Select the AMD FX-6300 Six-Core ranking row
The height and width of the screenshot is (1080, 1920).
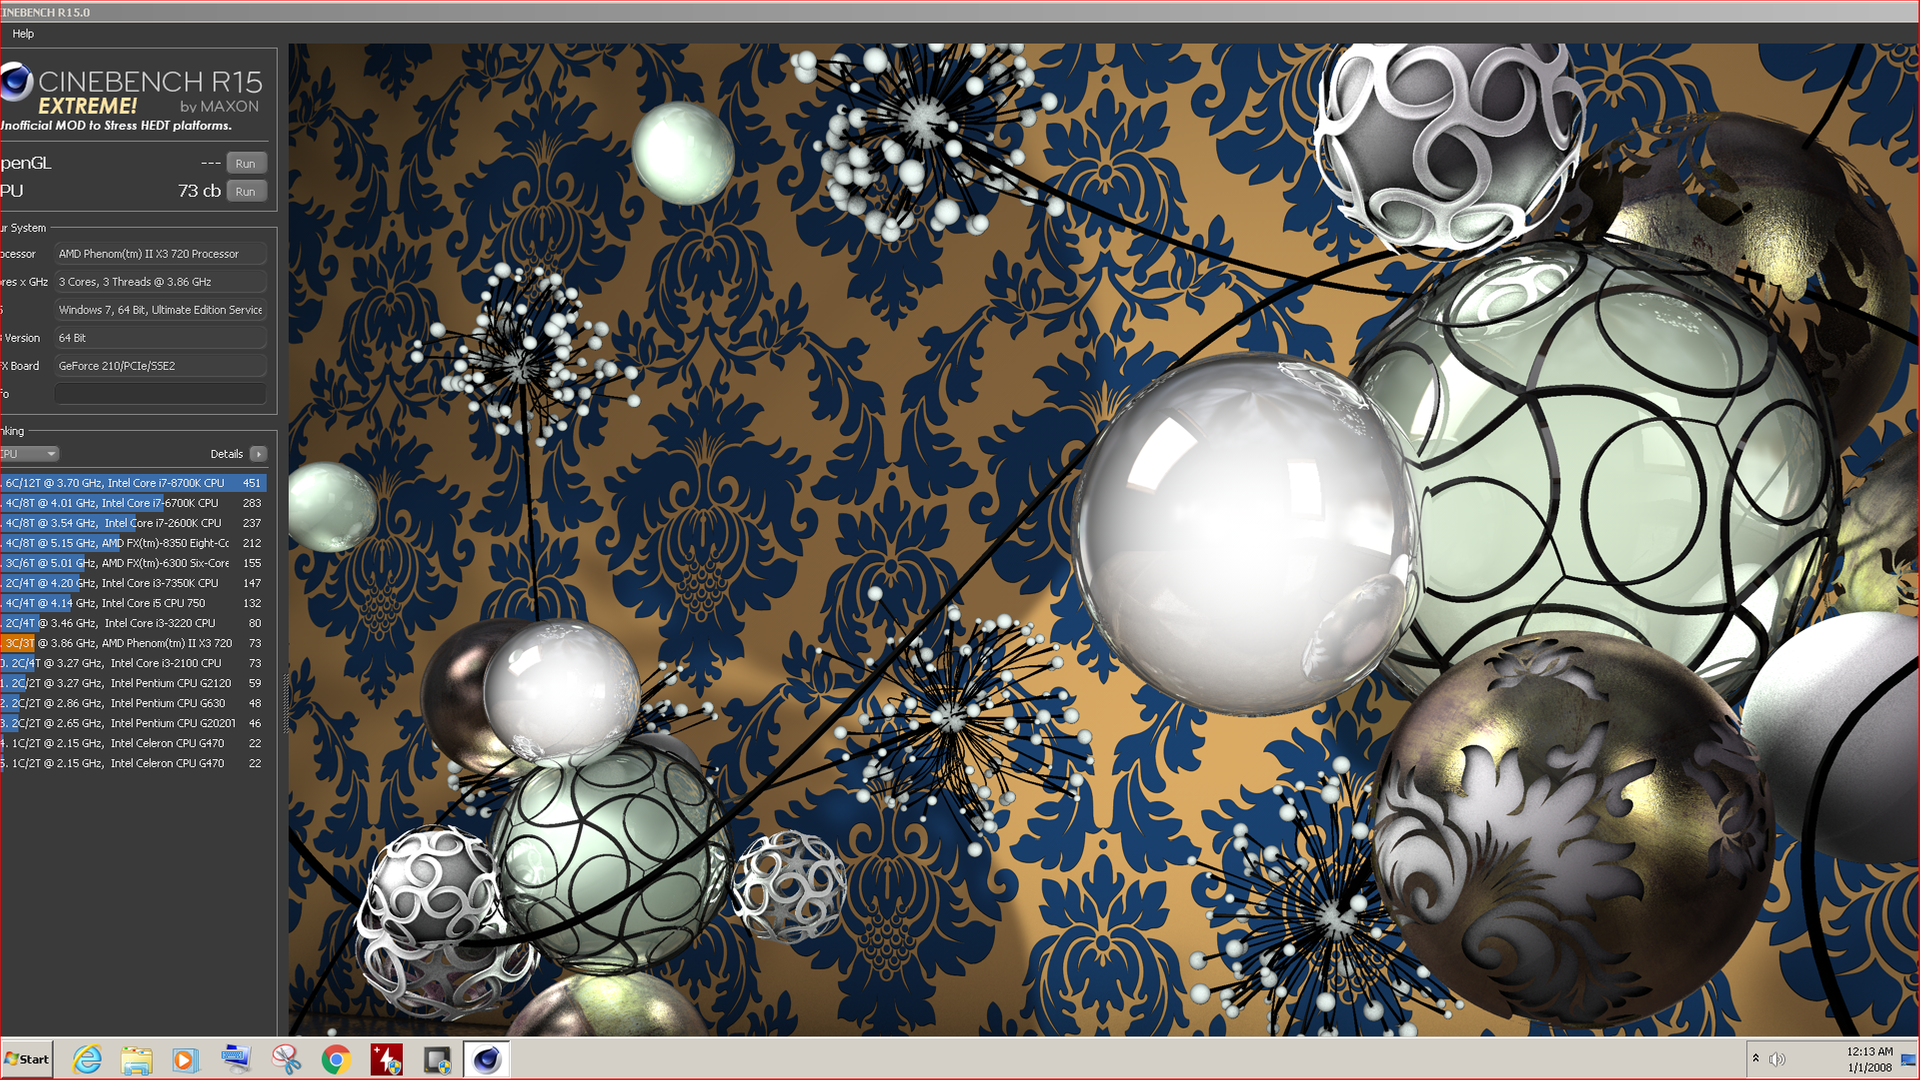pos(133,563)
